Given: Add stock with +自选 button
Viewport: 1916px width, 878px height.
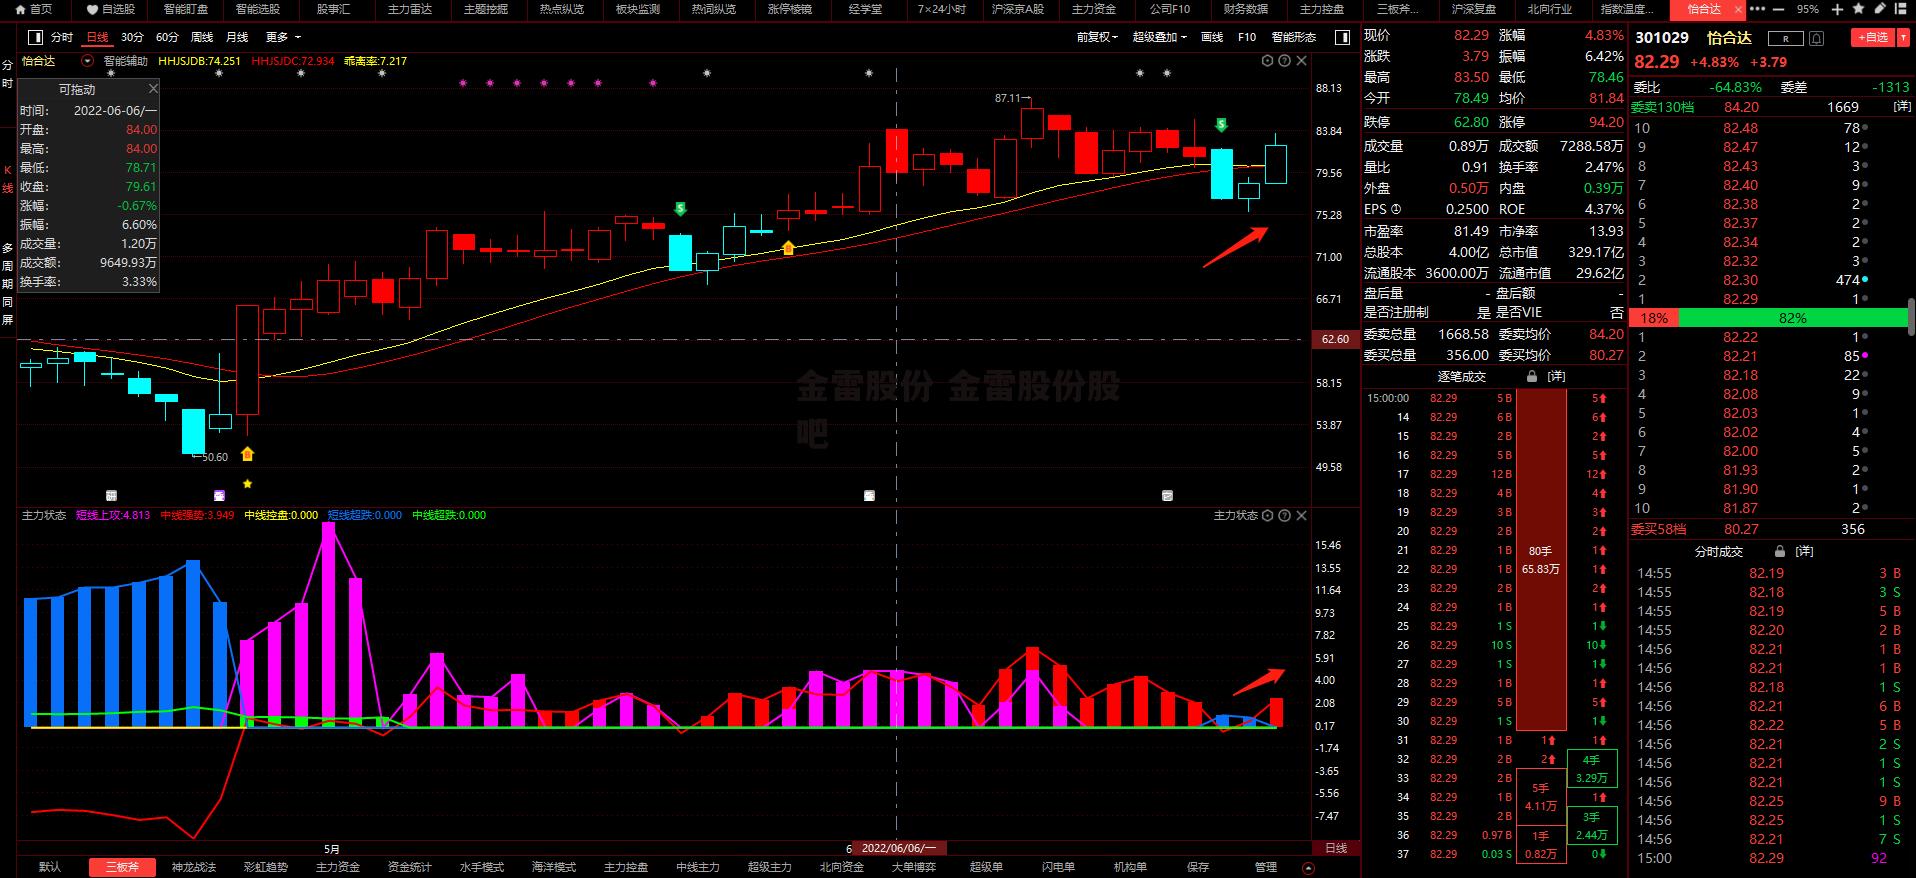Looking at the screenshot, I should [x=1872, y=37].
